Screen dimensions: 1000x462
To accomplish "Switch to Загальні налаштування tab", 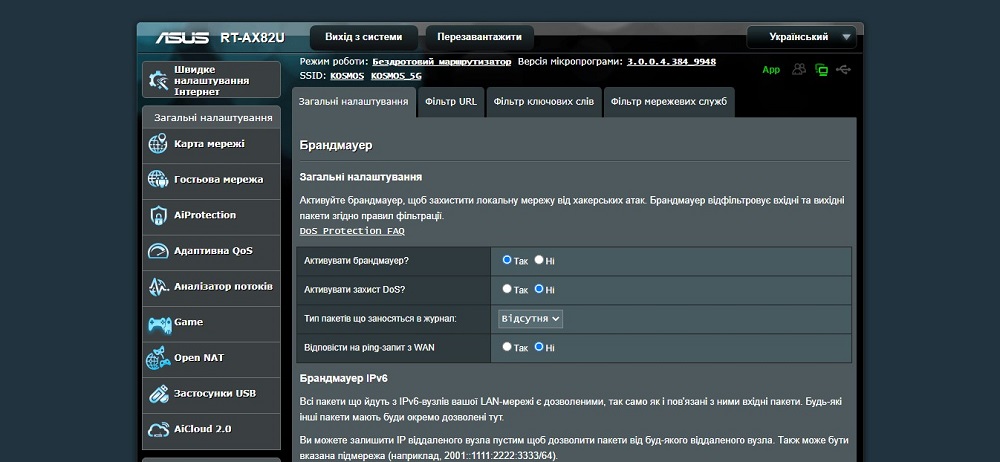I will tap(353, 102).
